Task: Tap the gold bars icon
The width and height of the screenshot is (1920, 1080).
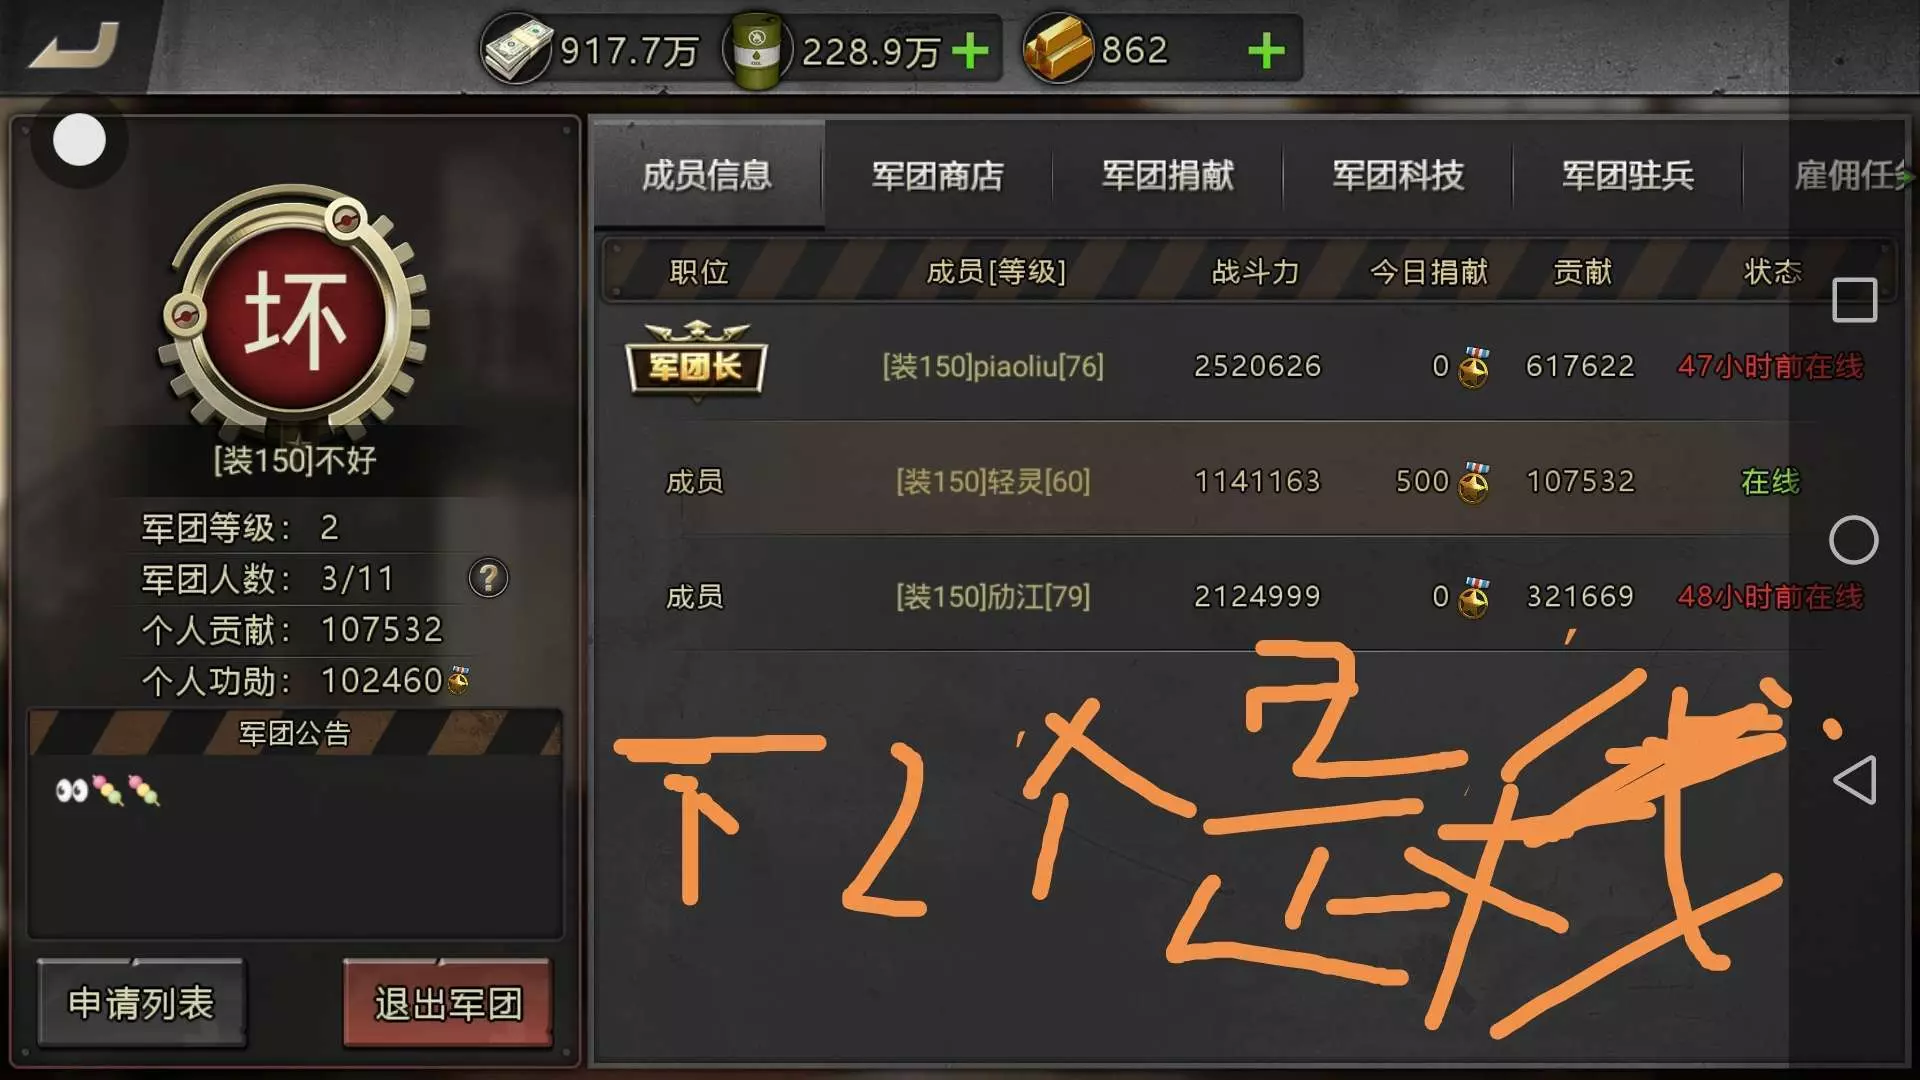Action: (1058, 48)
